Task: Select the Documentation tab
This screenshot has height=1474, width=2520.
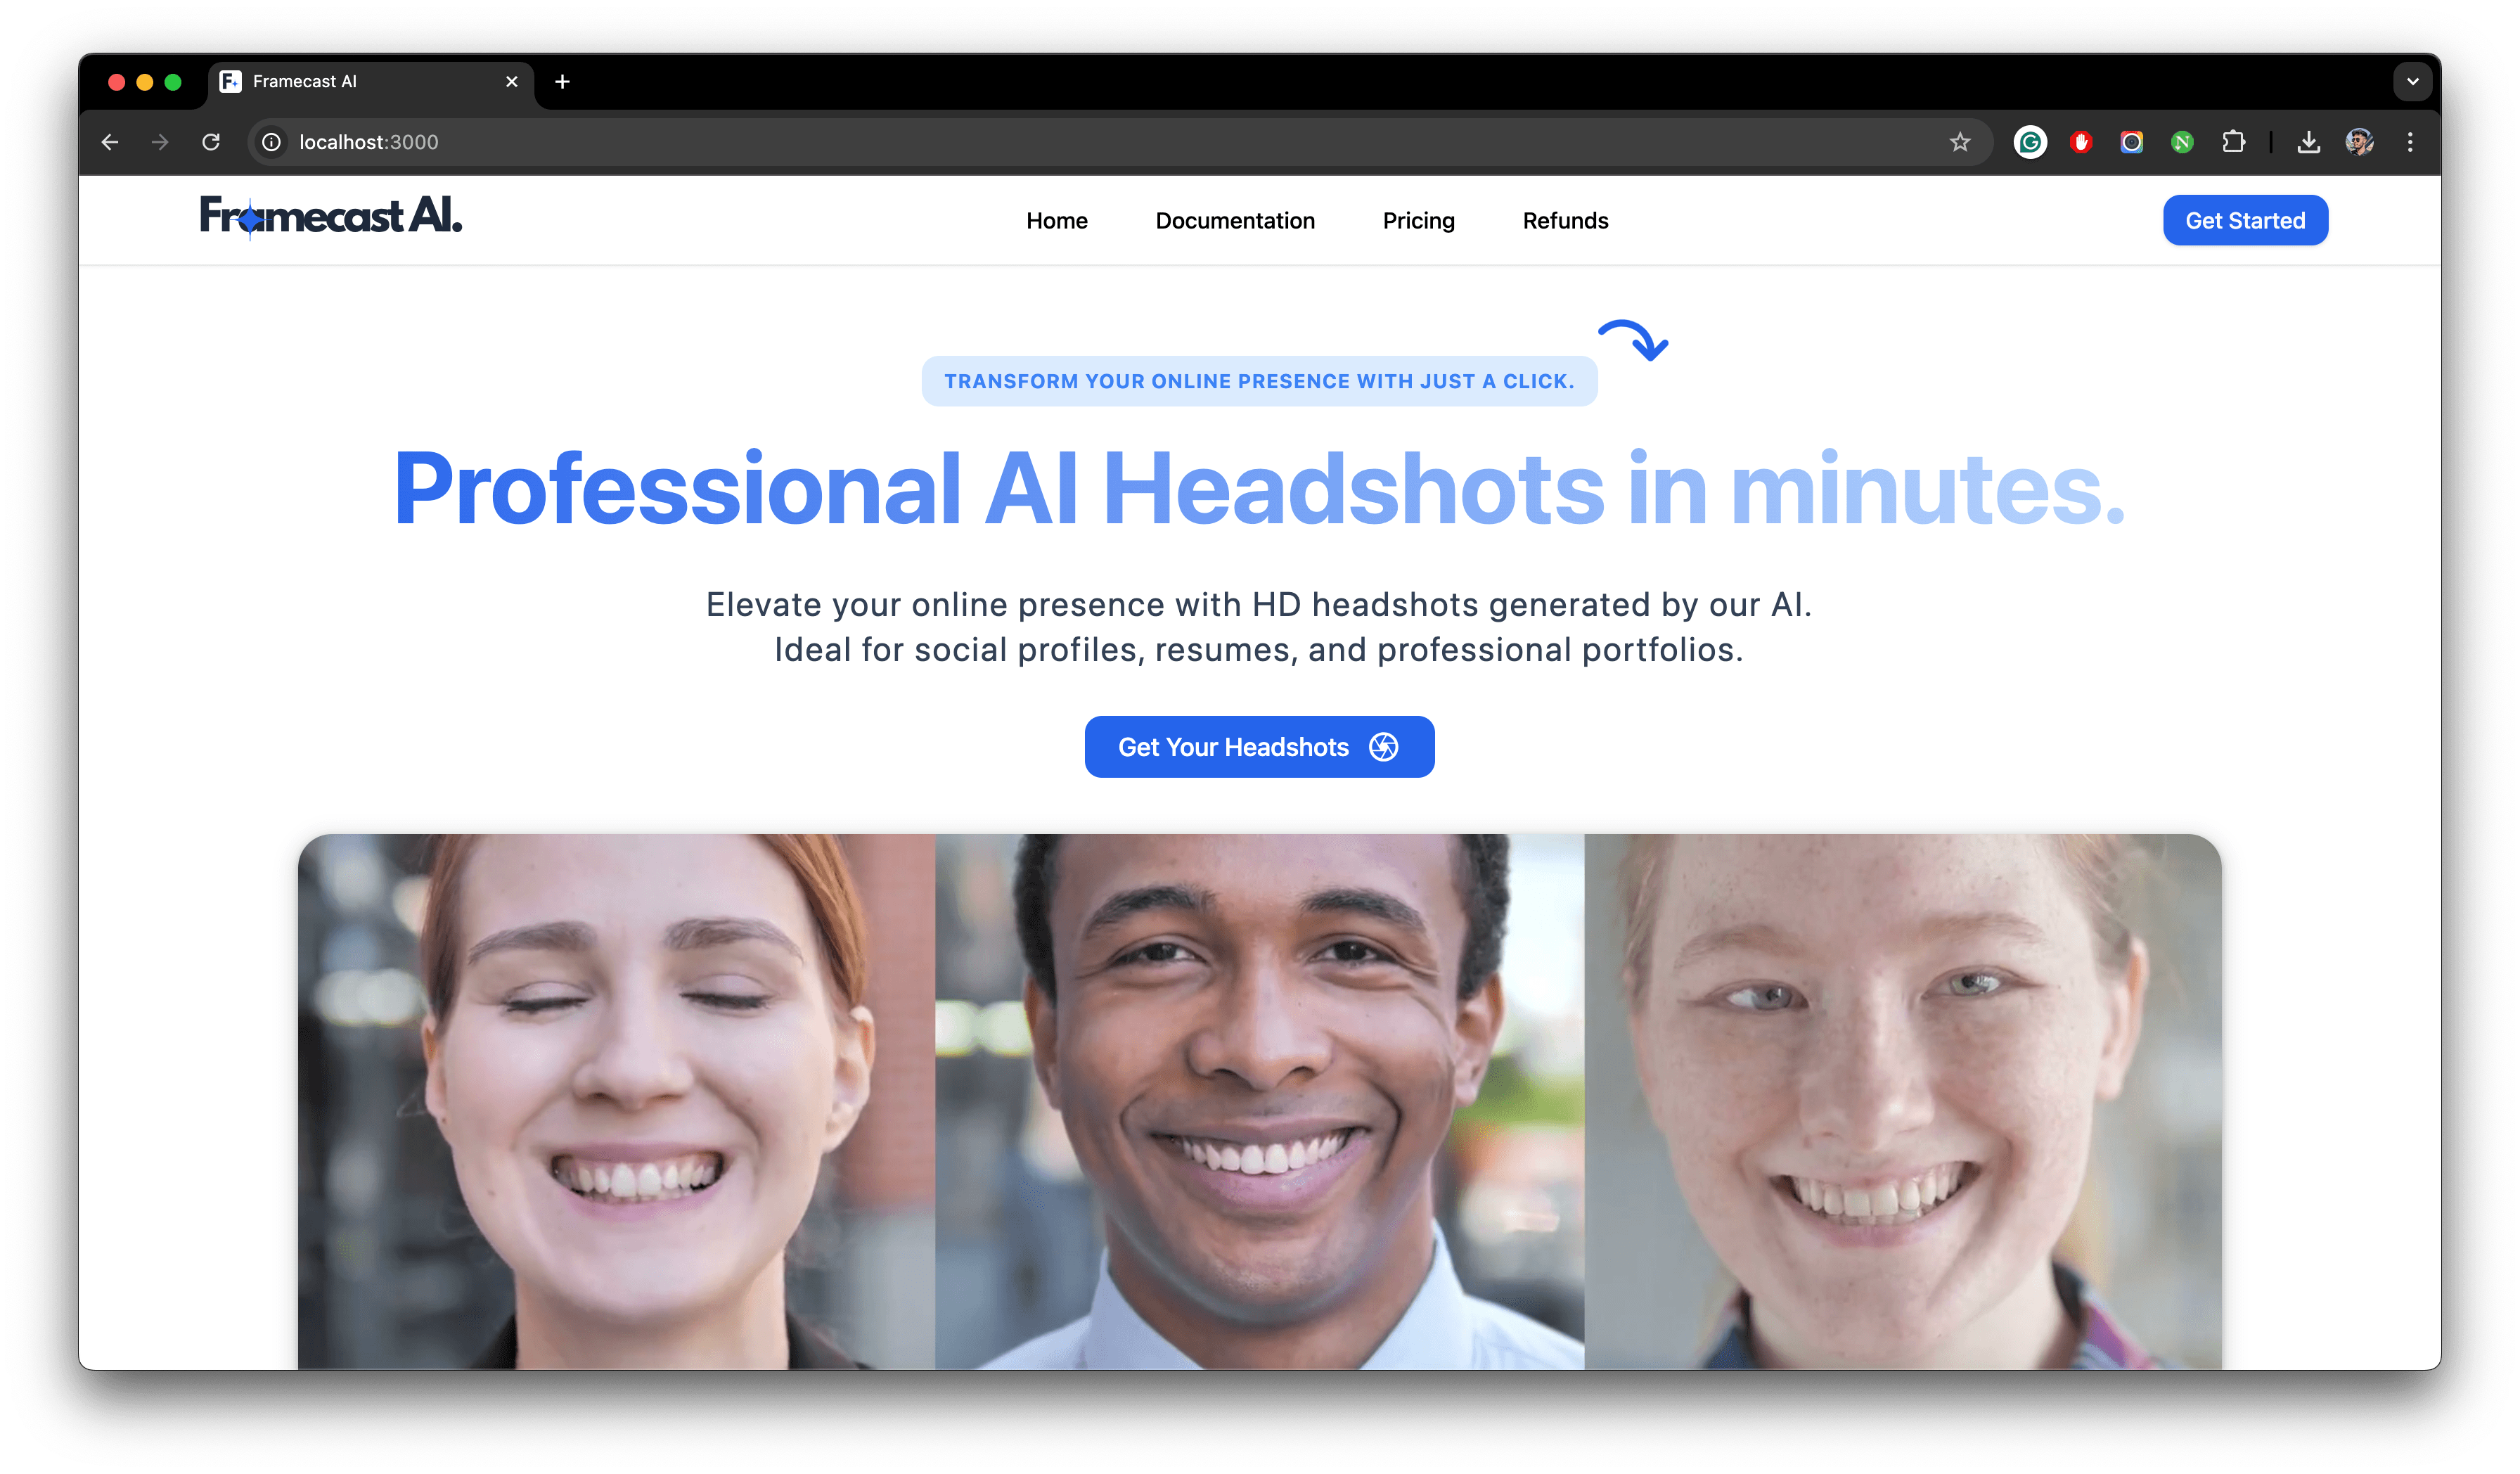Action: point(1235,219)
